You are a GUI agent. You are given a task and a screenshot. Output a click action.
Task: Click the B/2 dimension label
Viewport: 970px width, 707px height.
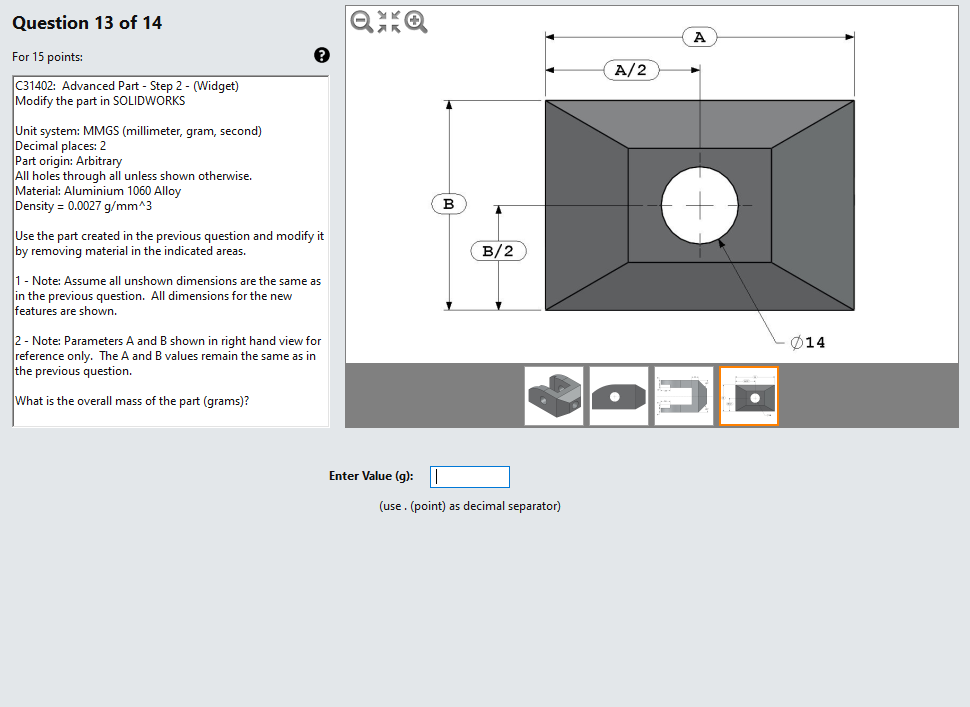pyautogui.click(x=497, y=251)
